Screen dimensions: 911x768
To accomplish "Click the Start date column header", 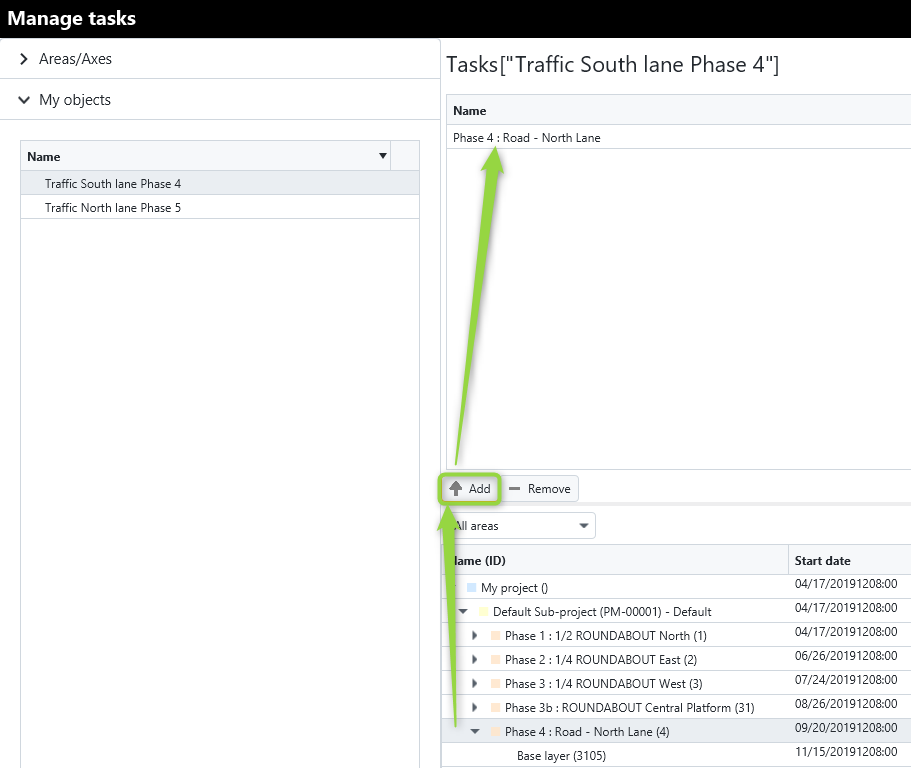I will 822,561.
